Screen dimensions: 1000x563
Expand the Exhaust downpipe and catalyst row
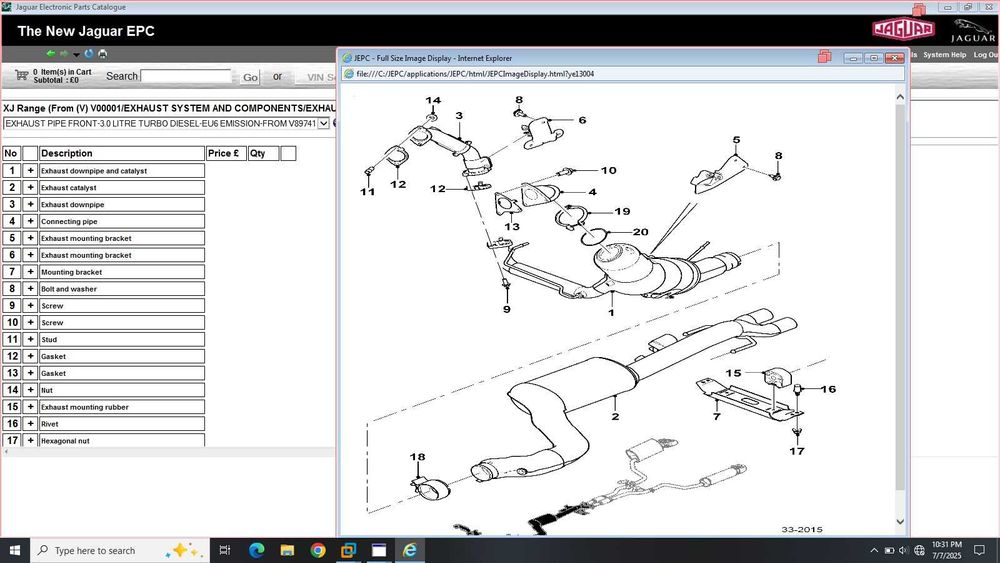click(x=30, y=171)
